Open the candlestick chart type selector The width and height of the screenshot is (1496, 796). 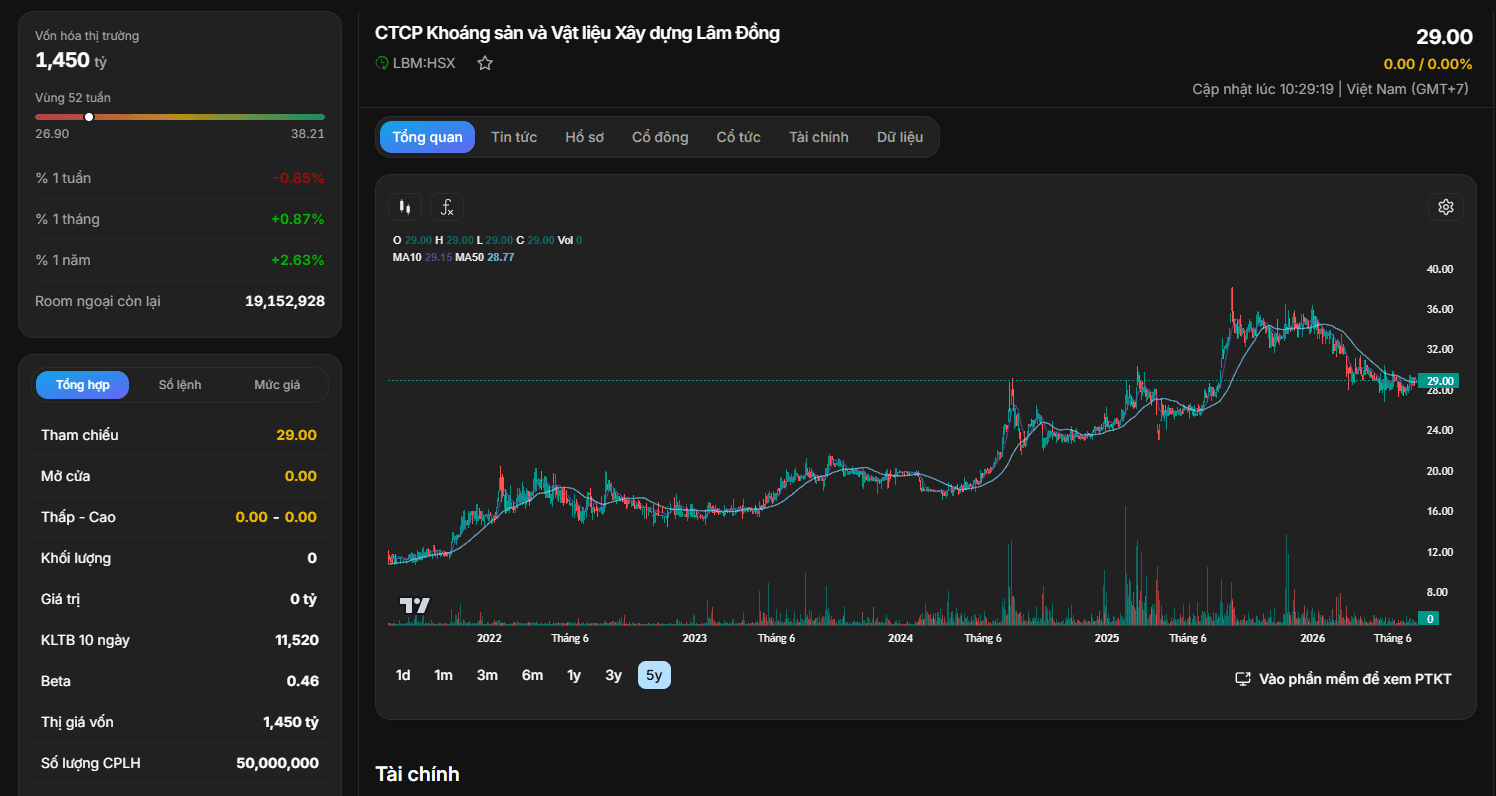click(405, 207)
